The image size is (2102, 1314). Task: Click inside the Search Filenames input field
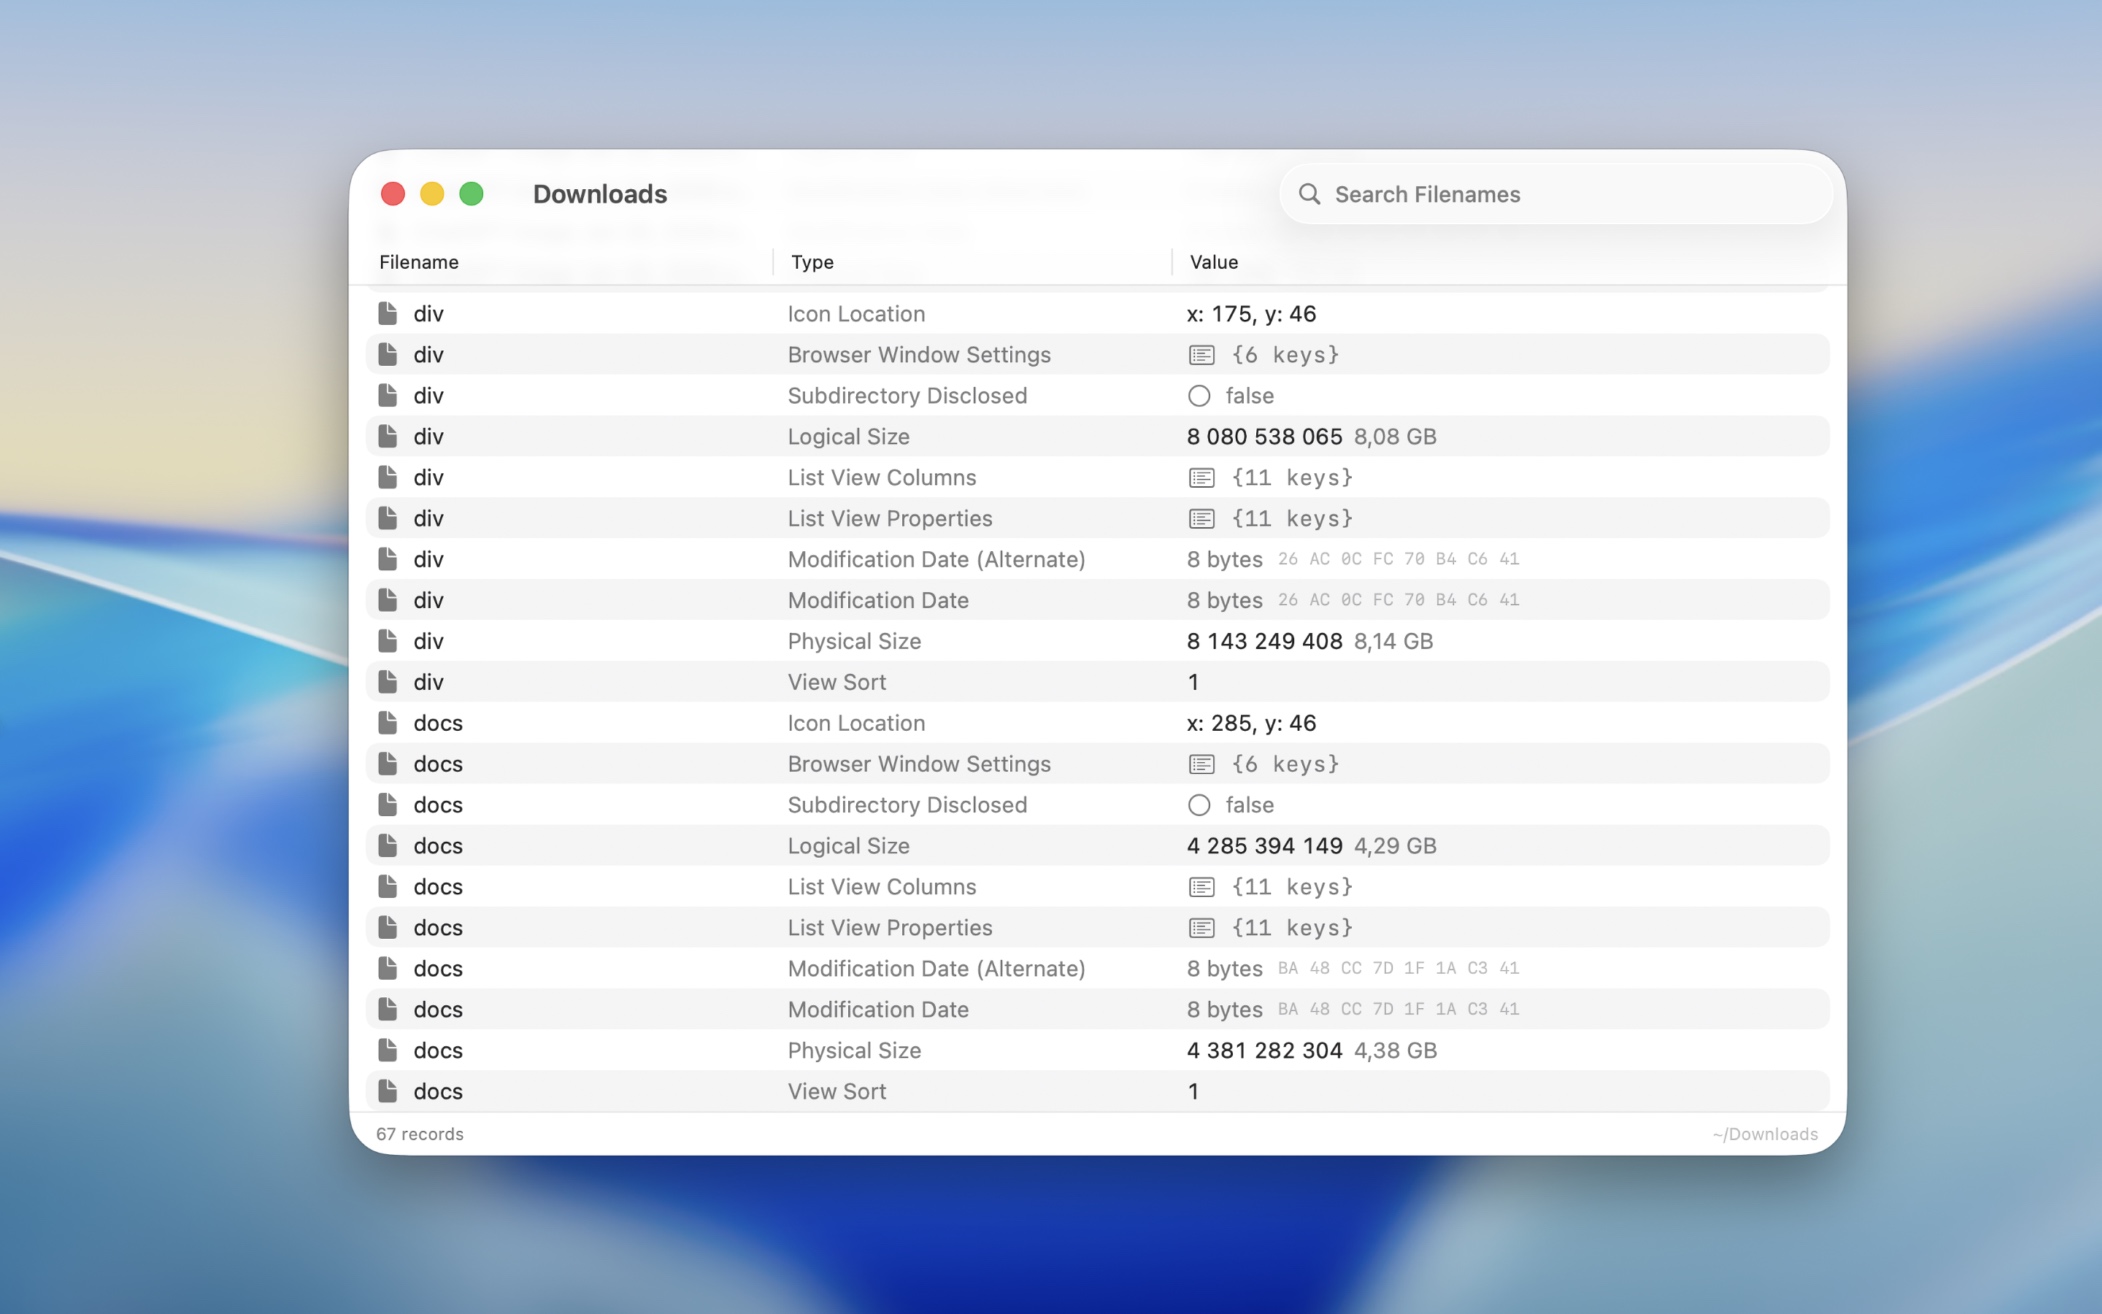coord(1500,194)
